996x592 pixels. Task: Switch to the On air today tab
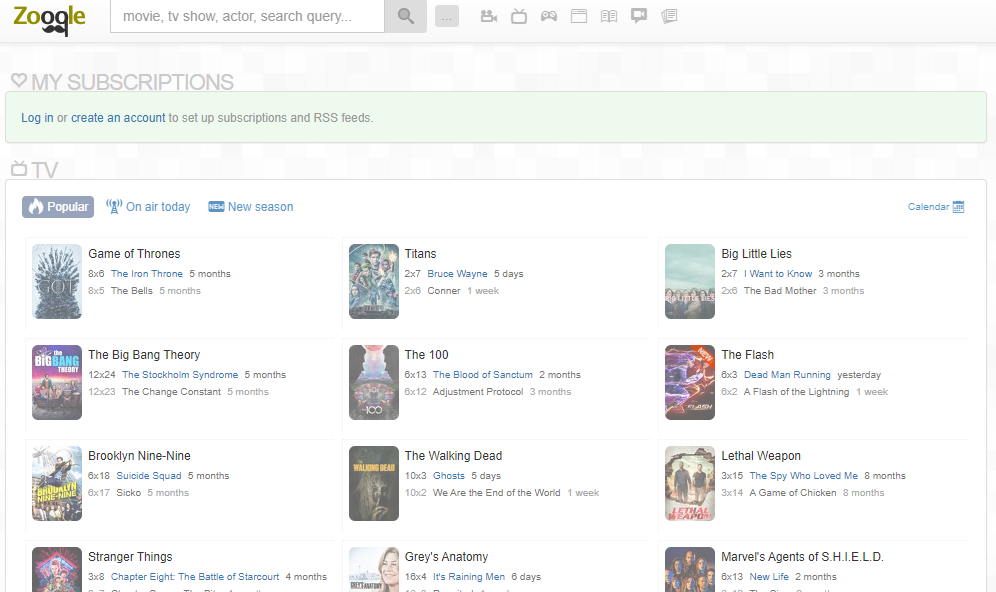[x=148, y=206]
